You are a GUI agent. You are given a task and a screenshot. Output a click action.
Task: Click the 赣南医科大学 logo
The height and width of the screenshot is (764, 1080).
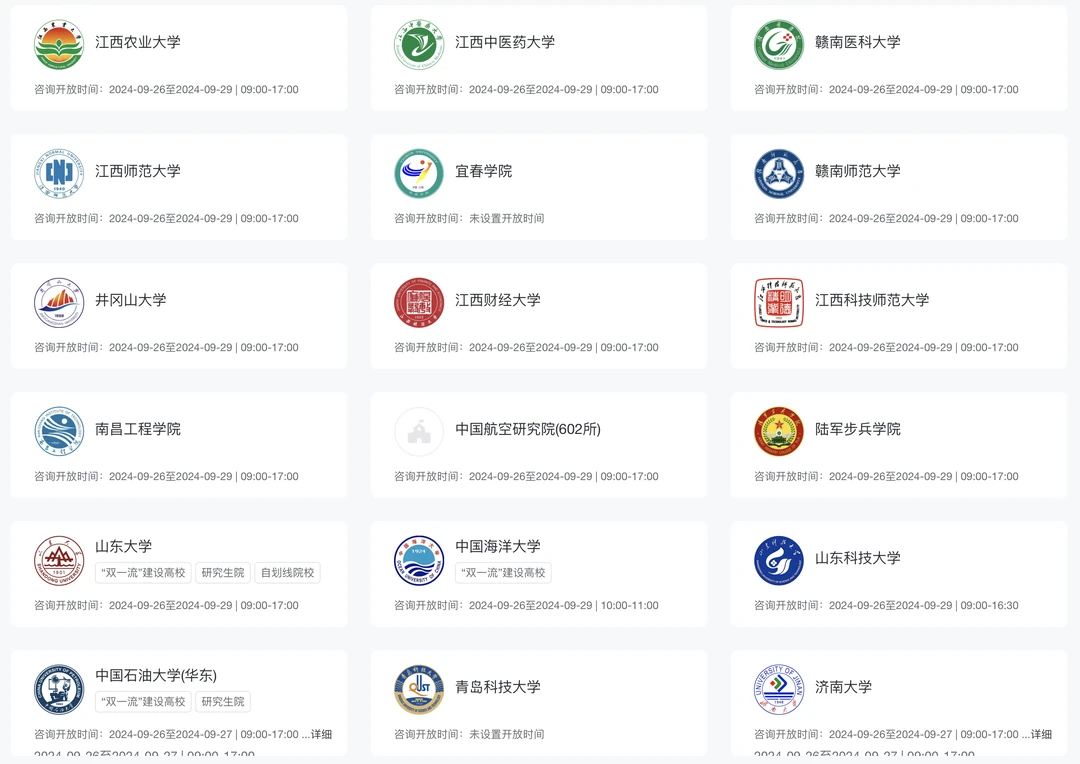[x=779, y=44]
